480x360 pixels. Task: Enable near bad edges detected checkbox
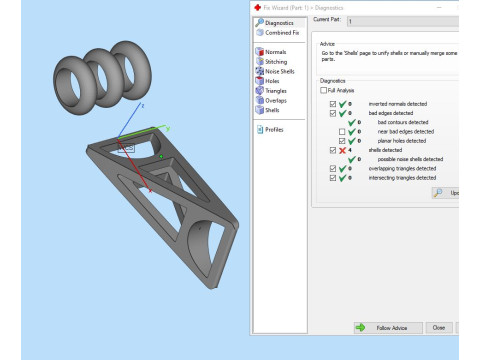click(342, 132)
